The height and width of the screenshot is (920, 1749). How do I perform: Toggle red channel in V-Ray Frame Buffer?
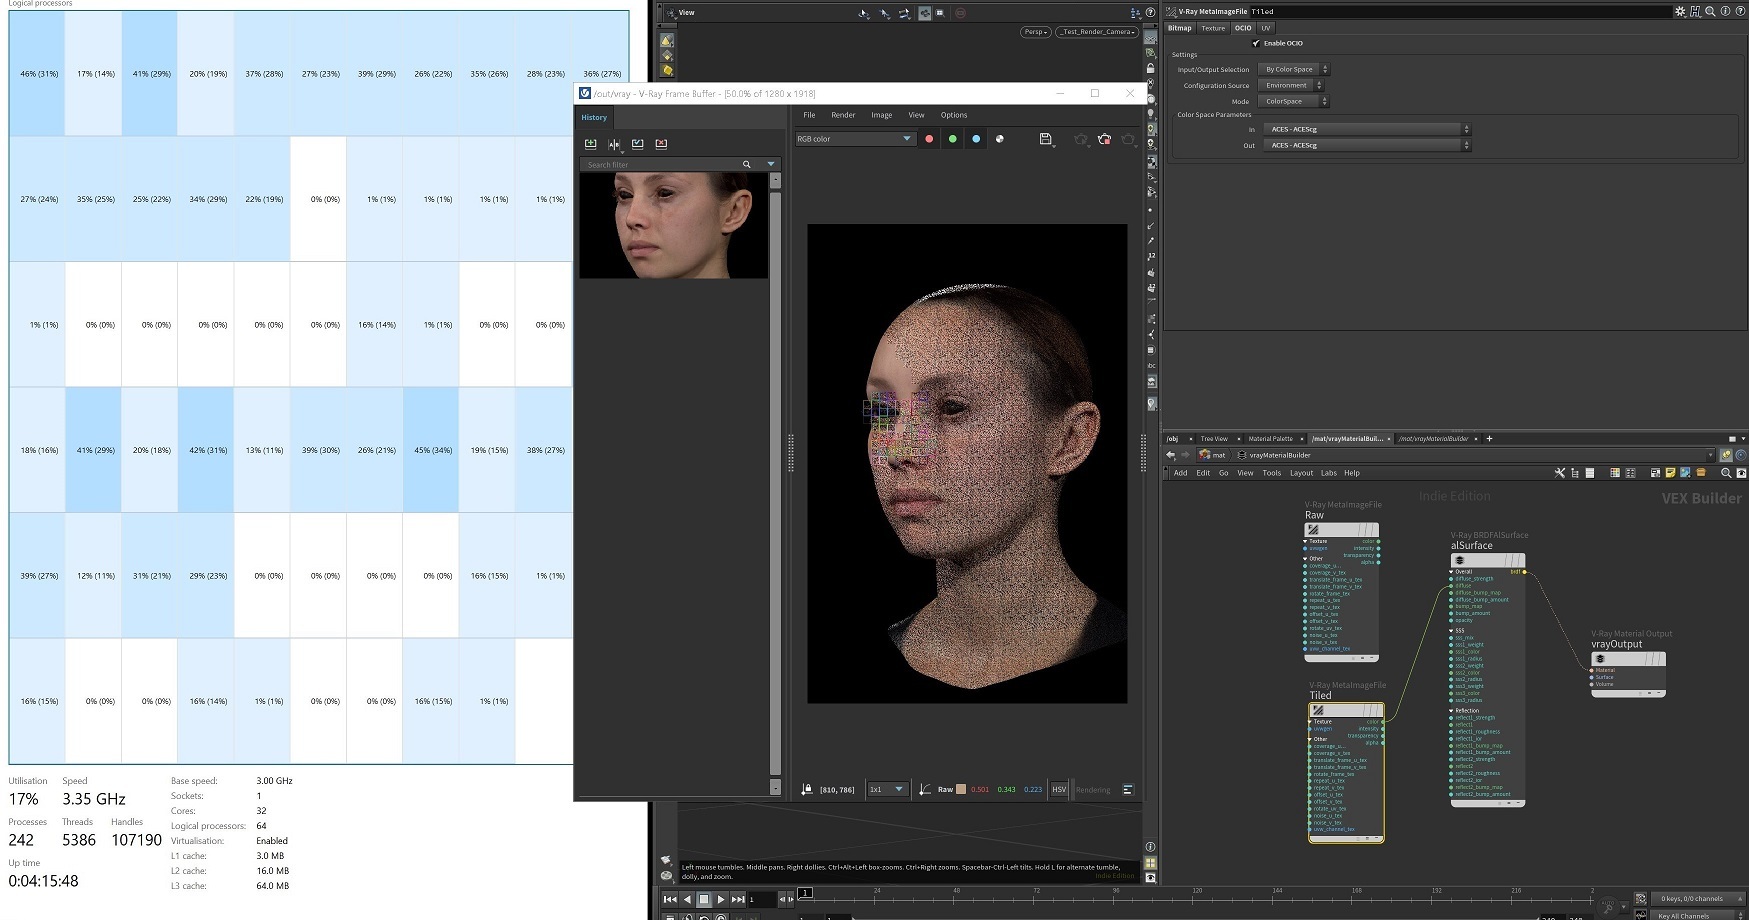[x=929, y=139]
